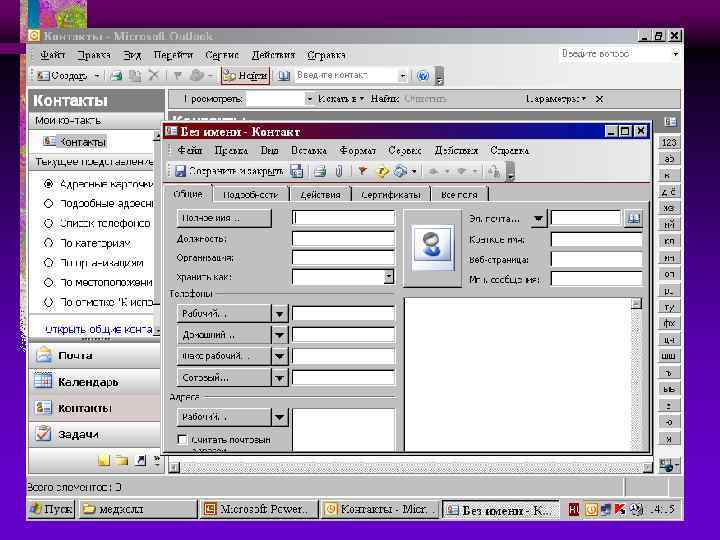This screenshot has width=720, height=540.
Task: Click the Найти find button in Outlook toolbar
Action: 245,76
